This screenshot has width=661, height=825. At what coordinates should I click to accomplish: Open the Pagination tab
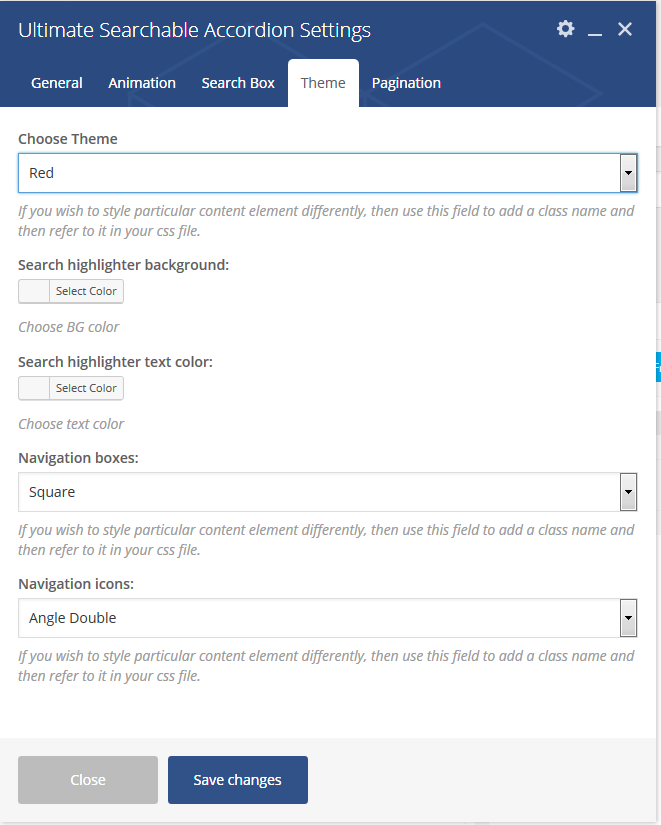click(x=406, y=83)
